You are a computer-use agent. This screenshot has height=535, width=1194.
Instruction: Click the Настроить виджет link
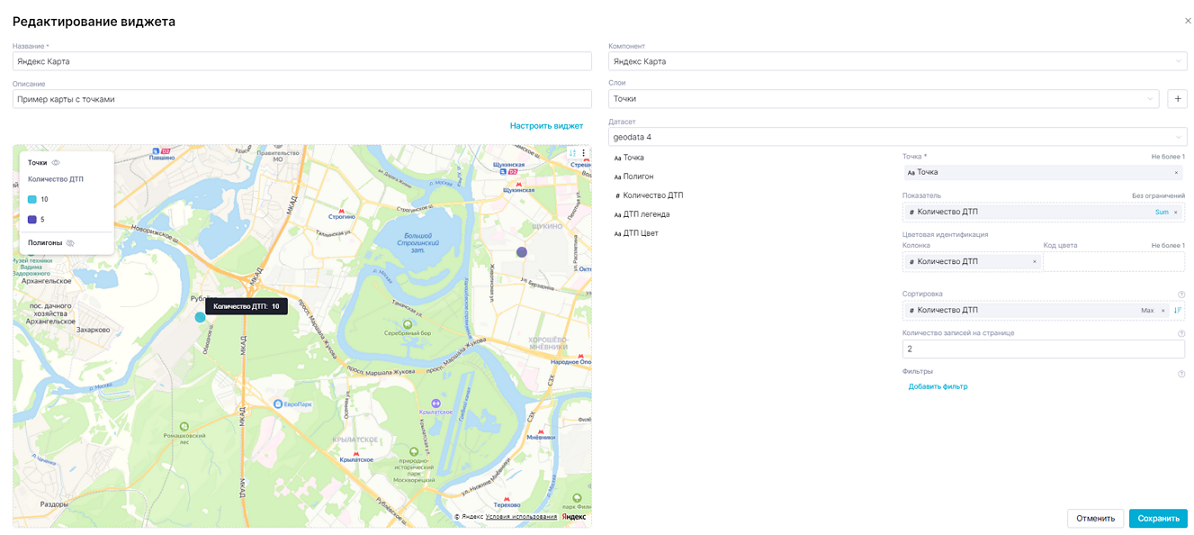point(546,126)
